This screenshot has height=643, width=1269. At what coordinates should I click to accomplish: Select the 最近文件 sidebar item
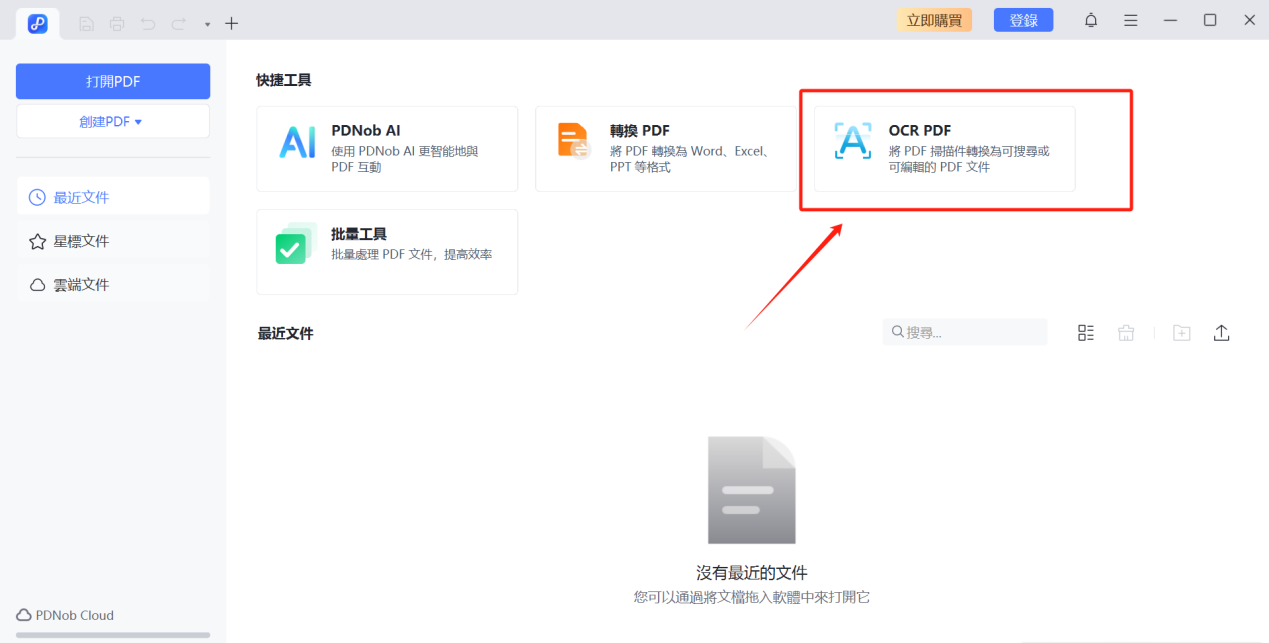[113, 196]
